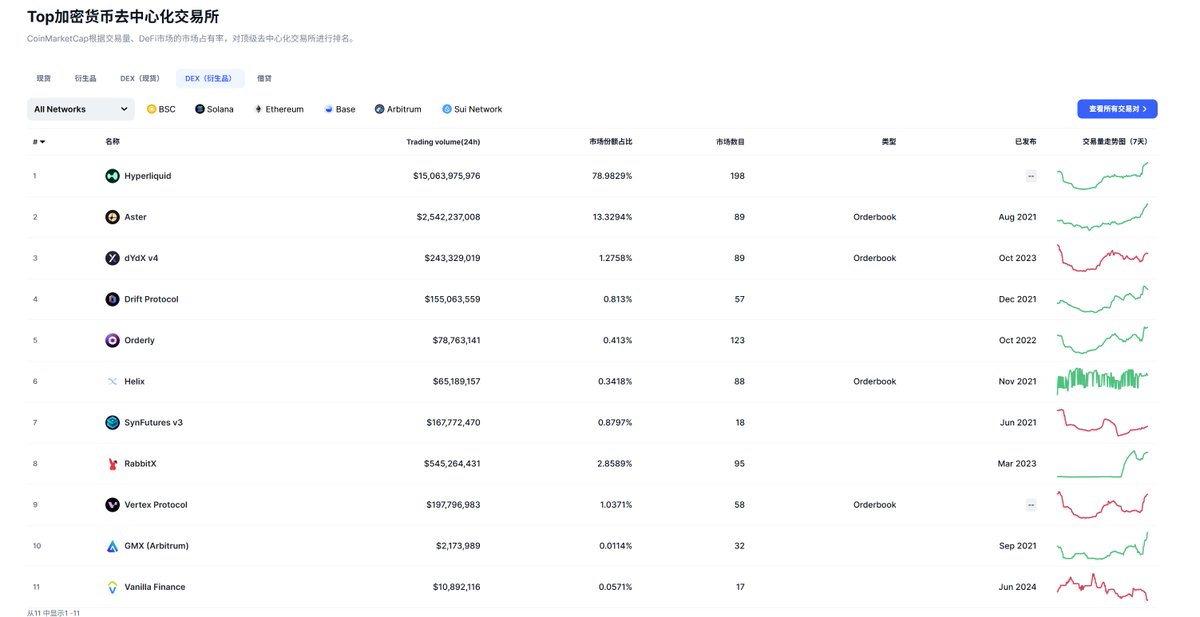Click the market share value 13.3294%
This screenshot has height=617, width=1200.
(611, 217)
